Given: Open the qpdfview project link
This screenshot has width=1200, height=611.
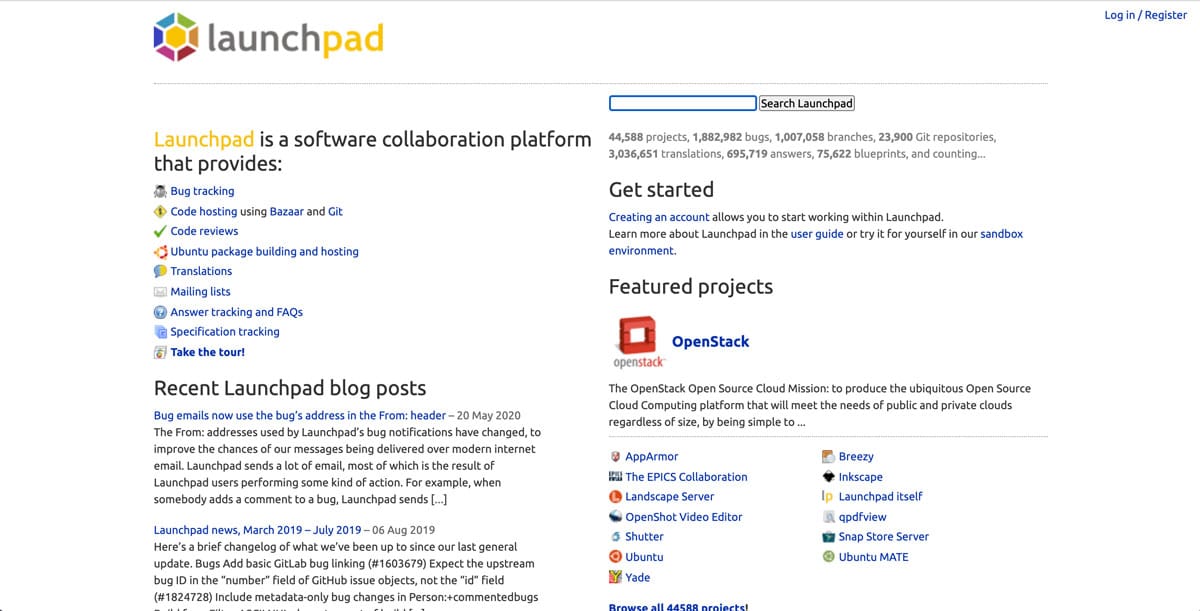Looking at the screenshot, I should [x=863, y=517].
